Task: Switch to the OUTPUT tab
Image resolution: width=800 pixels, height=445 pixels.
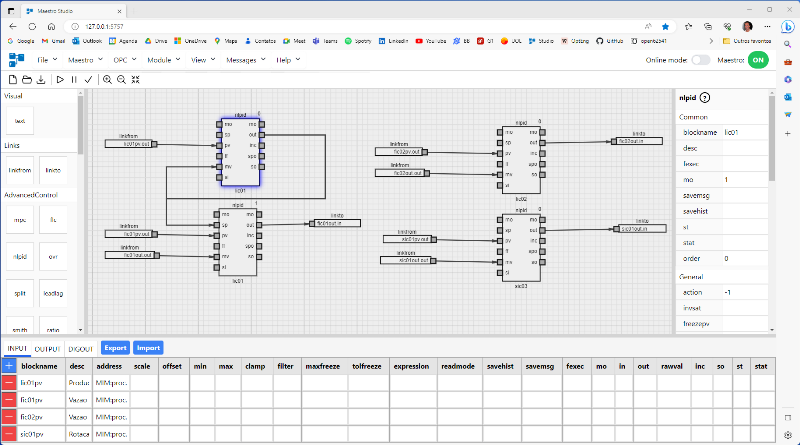Action: 47,349
